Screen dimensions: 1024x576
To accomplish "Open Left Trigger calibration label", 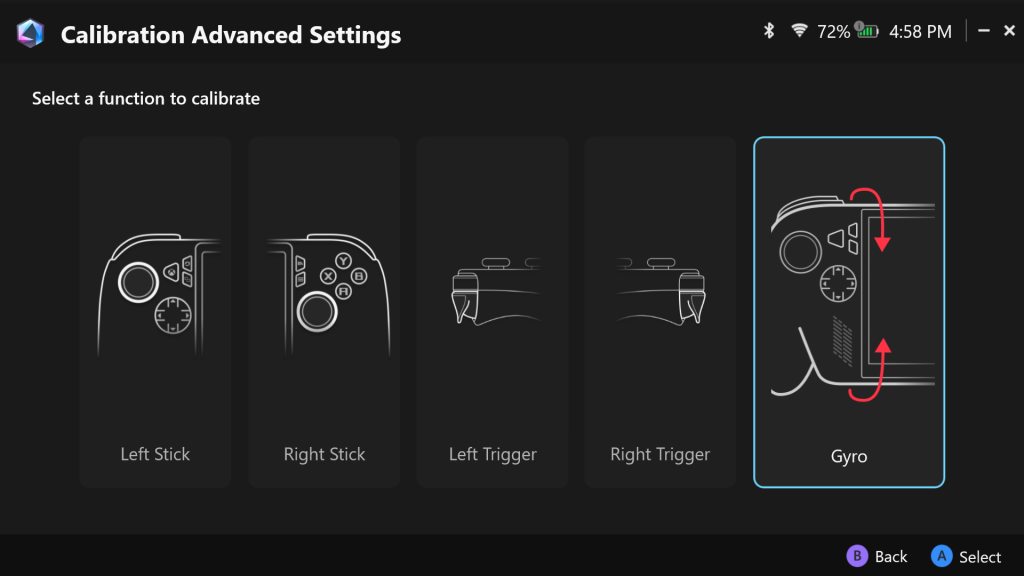I will pos(492,454).
